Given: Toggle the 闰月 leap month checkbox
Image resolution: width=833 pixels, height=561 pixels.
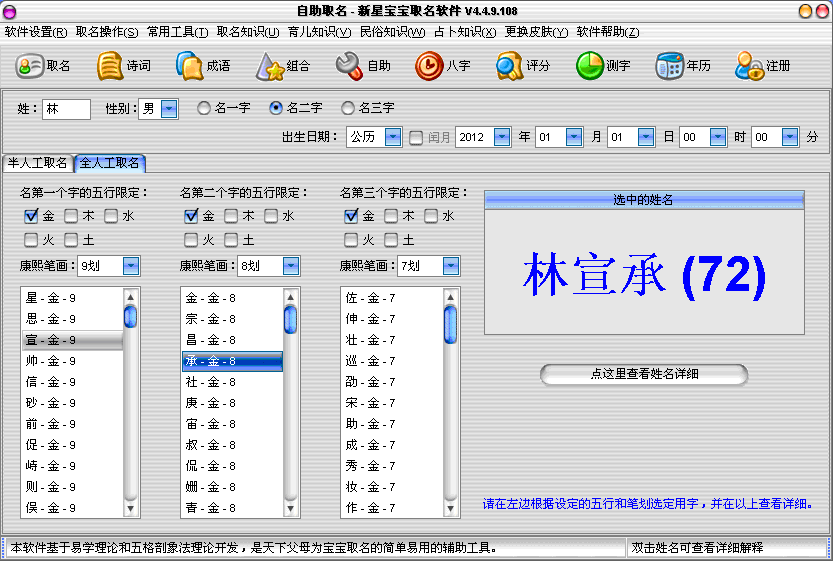Looking at the screenshot, I should (416, 138).
